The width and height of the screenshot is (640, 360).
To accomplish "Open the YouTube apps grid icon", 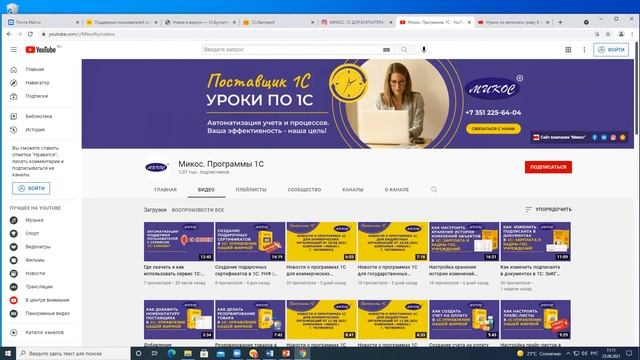I will (x=568, y=49).
